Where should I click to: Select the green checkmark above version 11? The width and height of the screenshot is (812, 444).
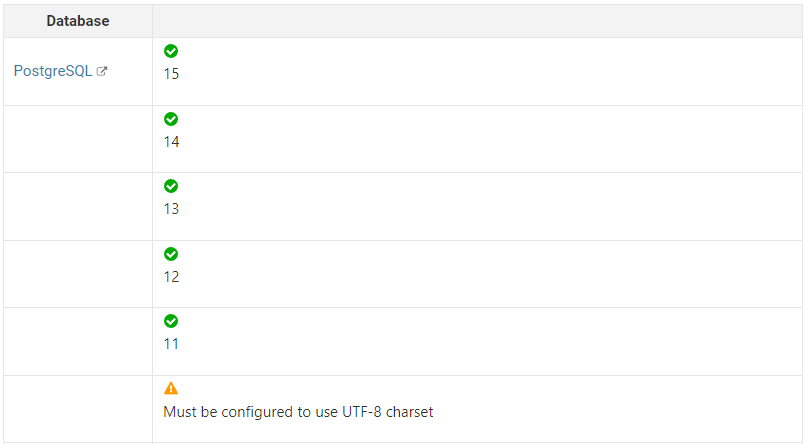[x=171, y=321]
